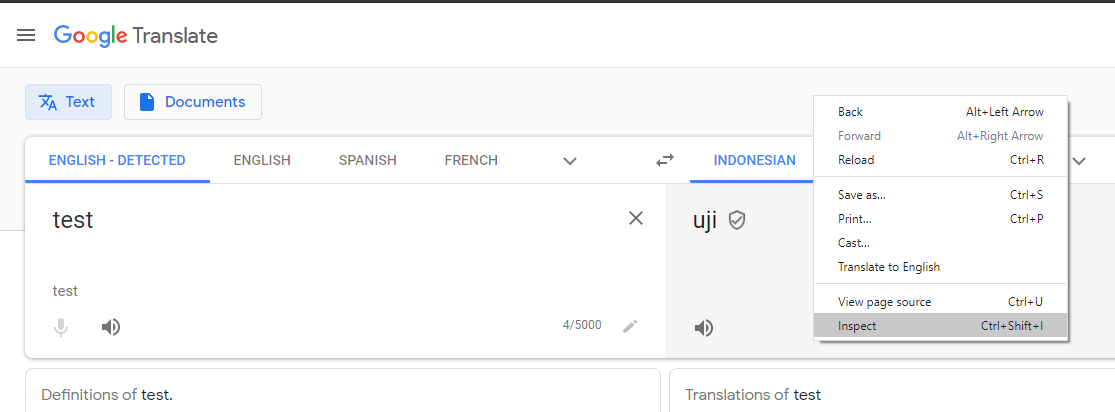Click the pencil handwriting input icon
The image size is (1115, 412).
(630, 327)
